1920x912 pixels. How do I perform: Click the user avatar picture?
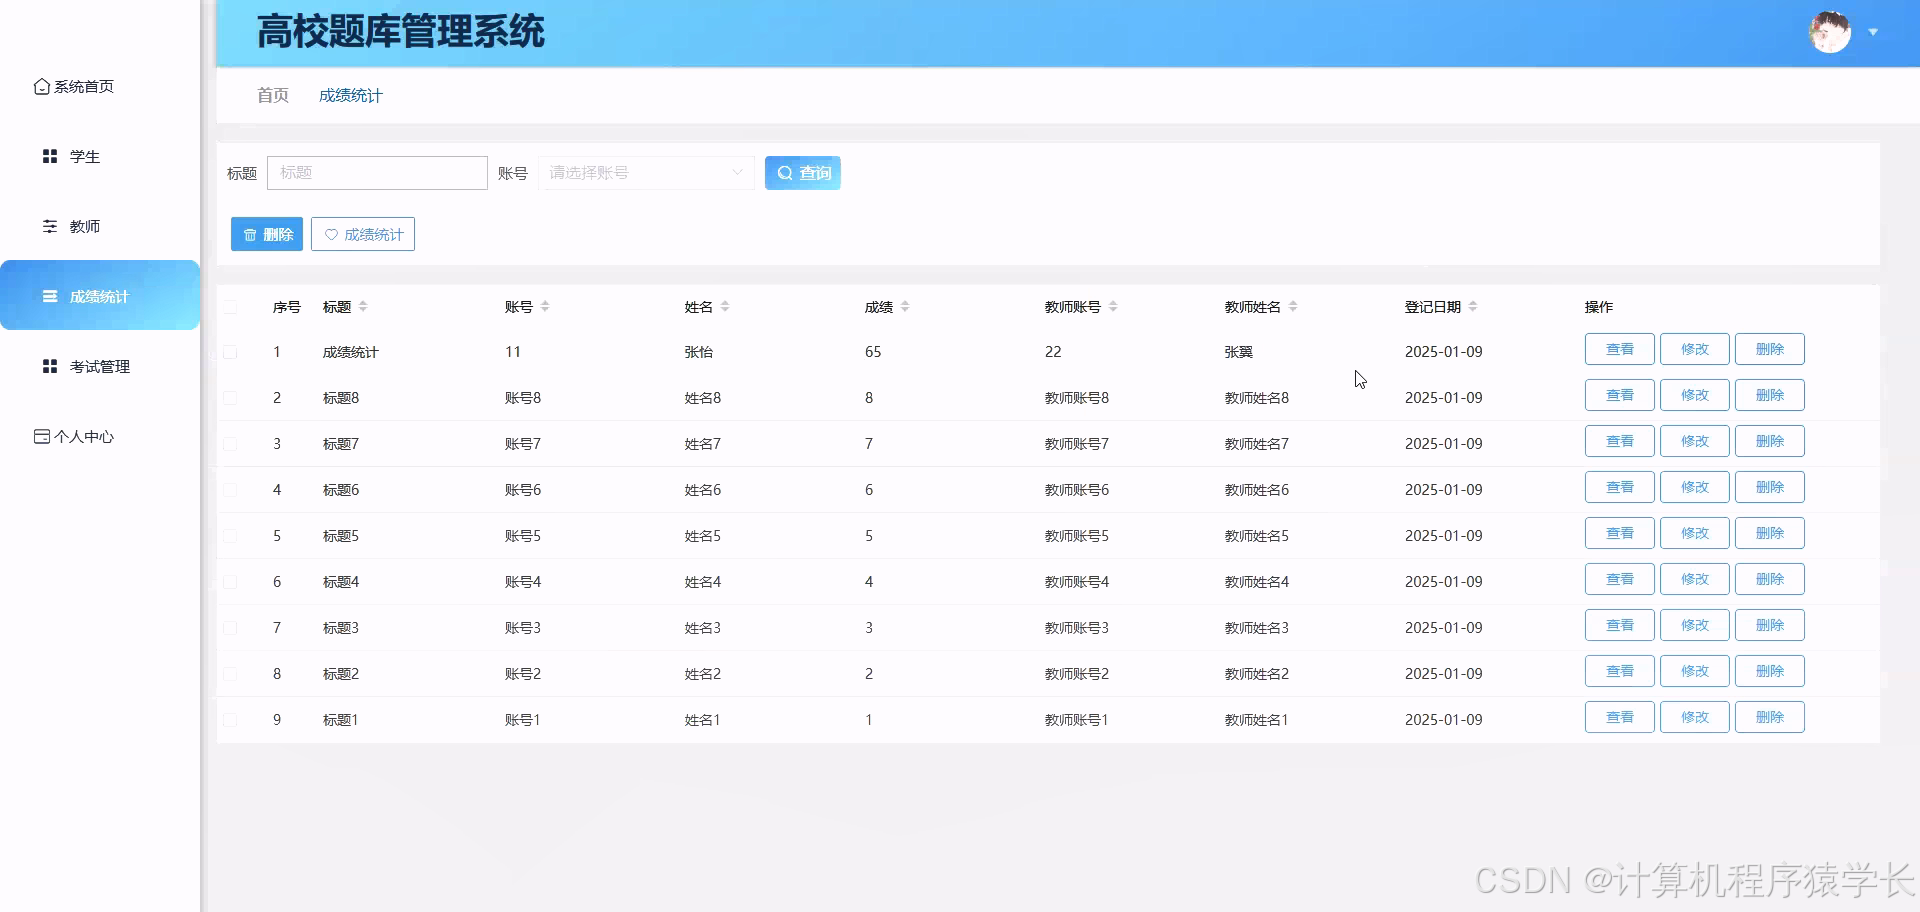pos(1830,32)
